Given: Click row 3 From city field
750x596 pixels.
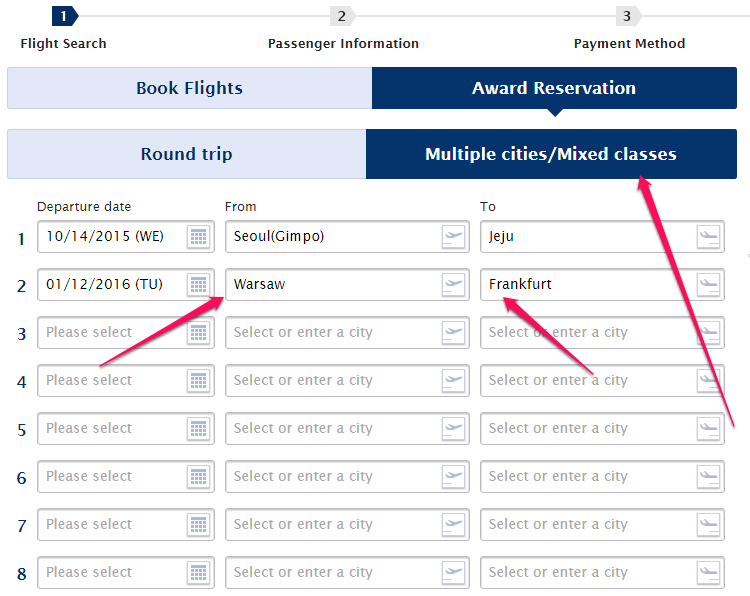Looking at the screenshot, I should tap(347, 333).
